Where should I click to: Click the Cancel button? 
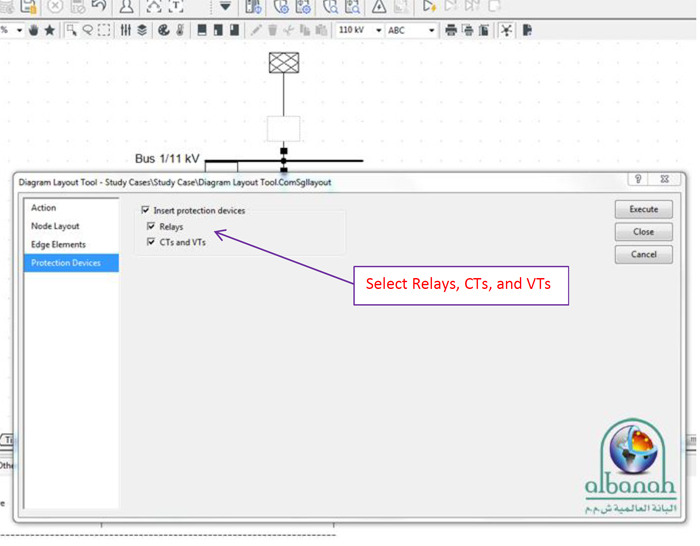coord(643,255)
